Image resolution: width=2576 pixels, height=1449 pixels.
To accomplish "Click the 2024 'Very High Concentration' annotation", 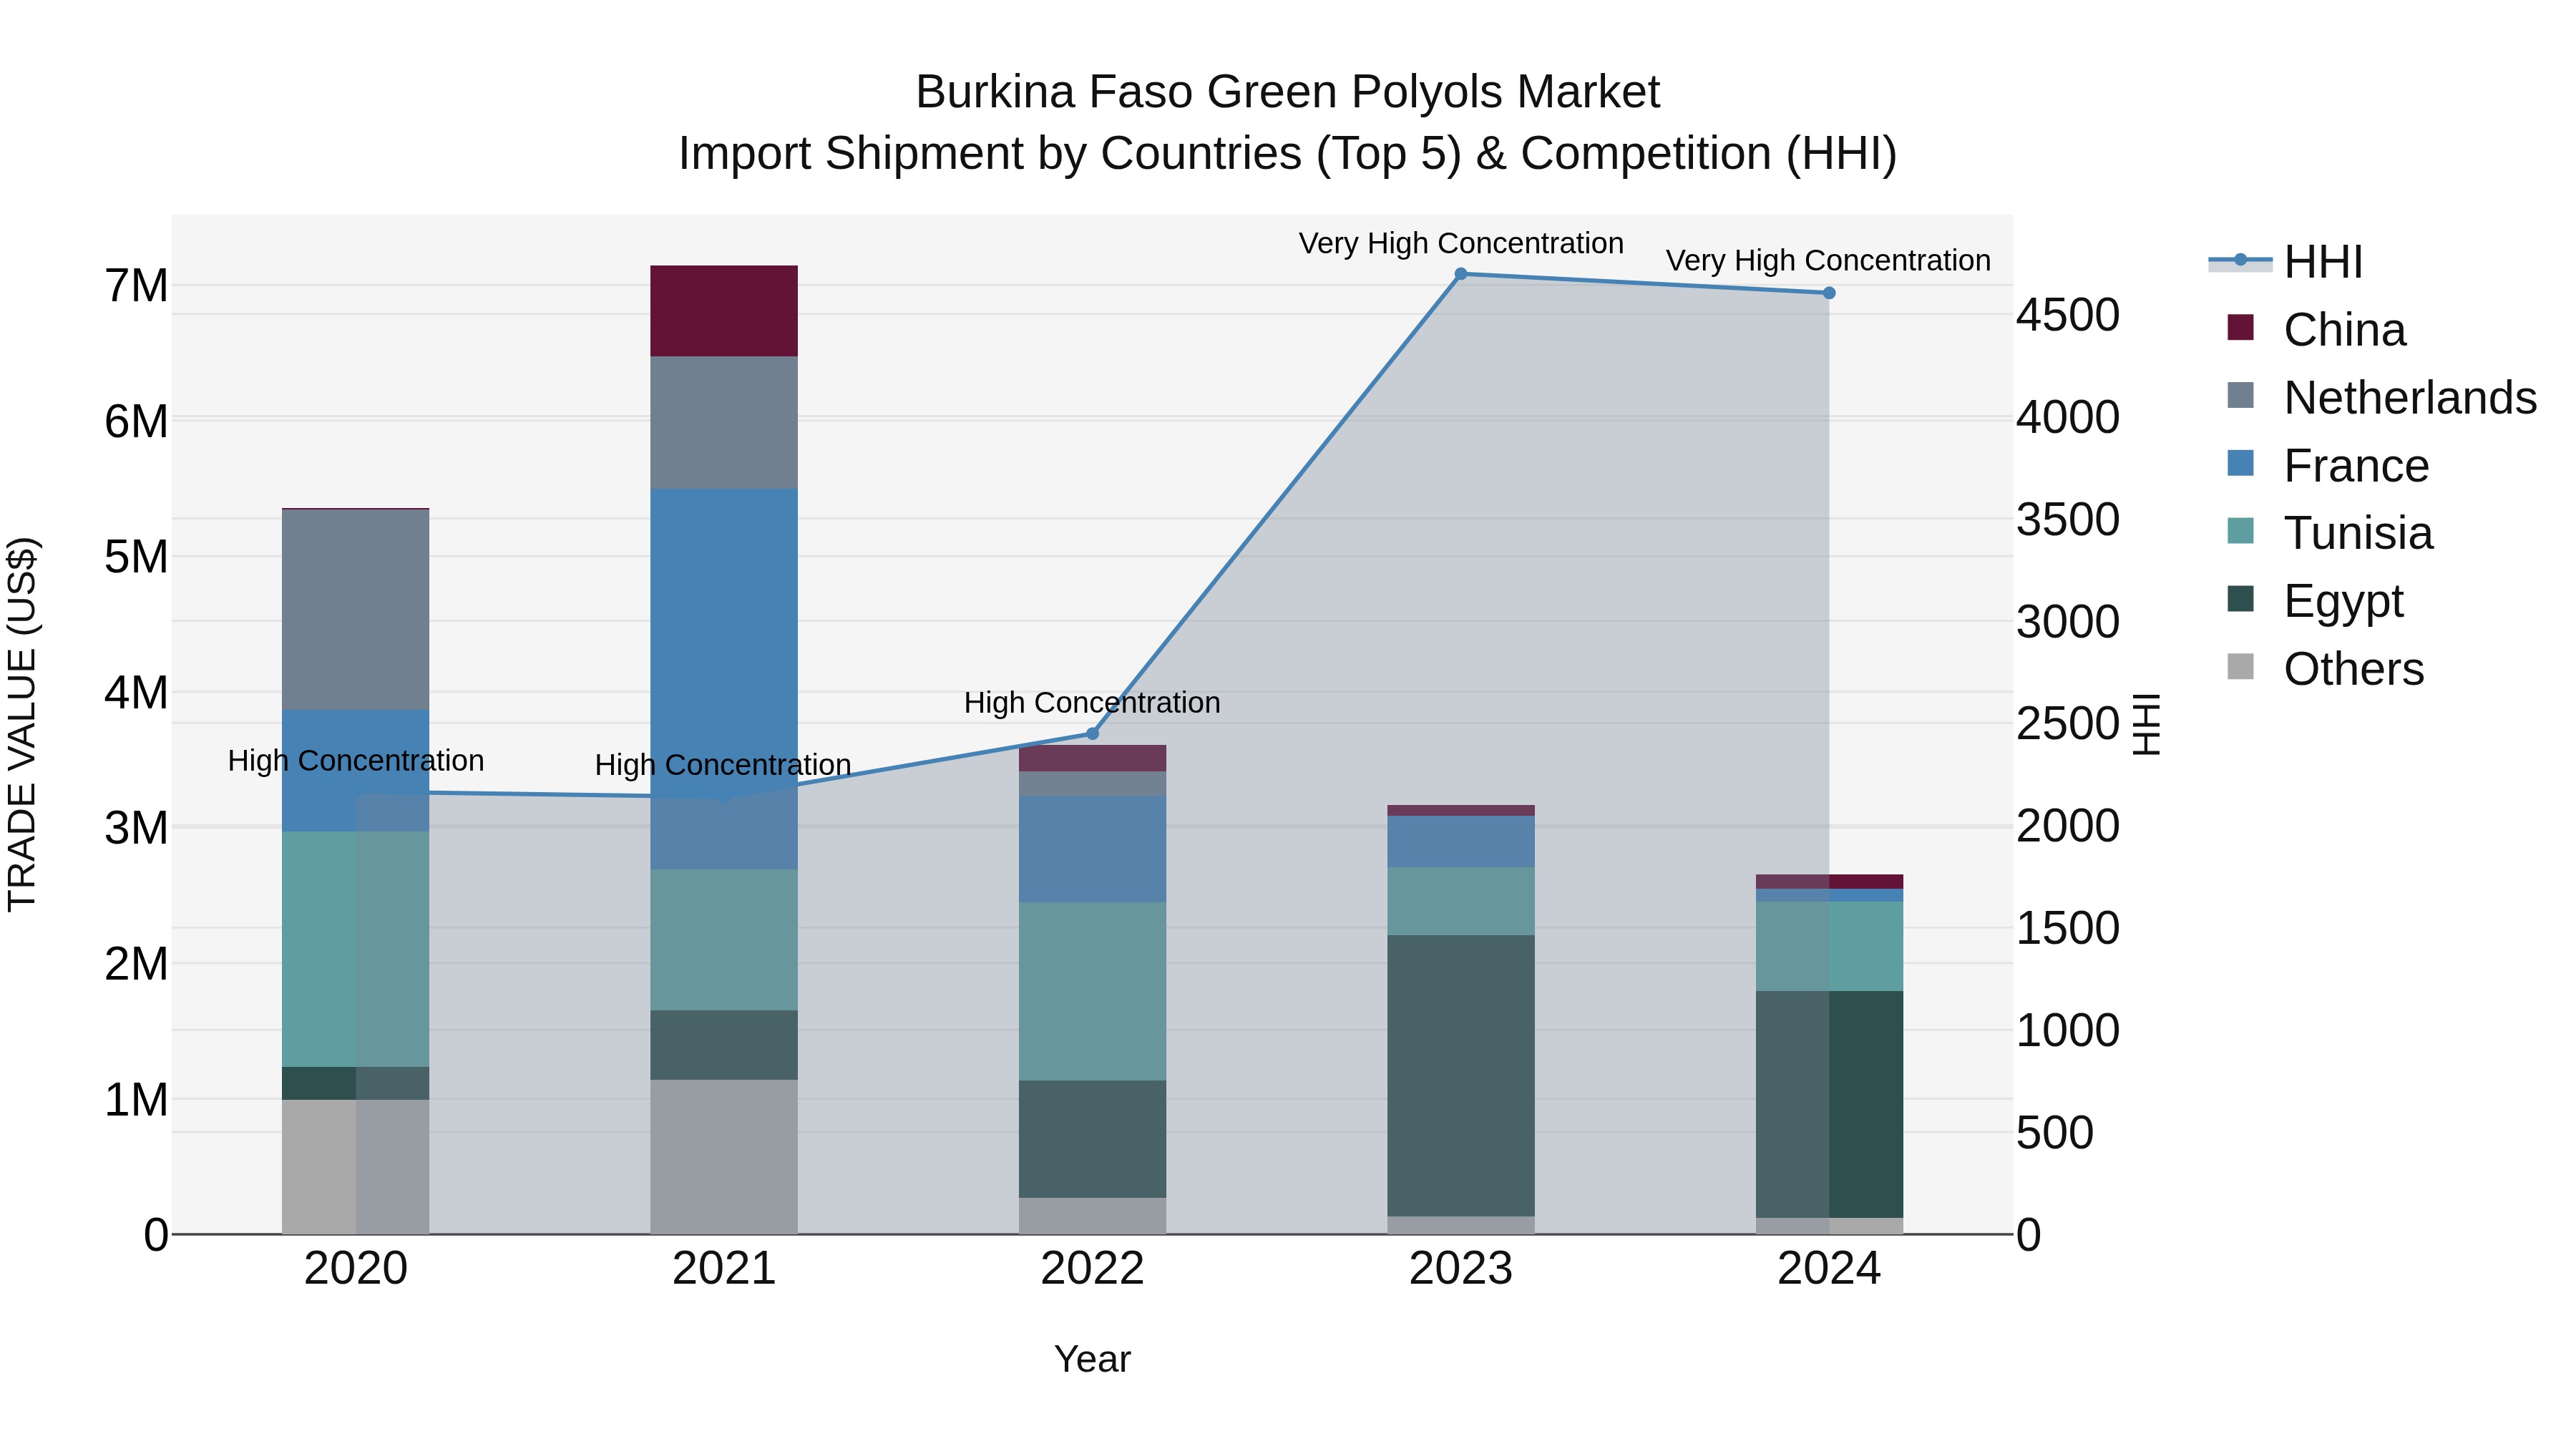I will (1828, 260).
